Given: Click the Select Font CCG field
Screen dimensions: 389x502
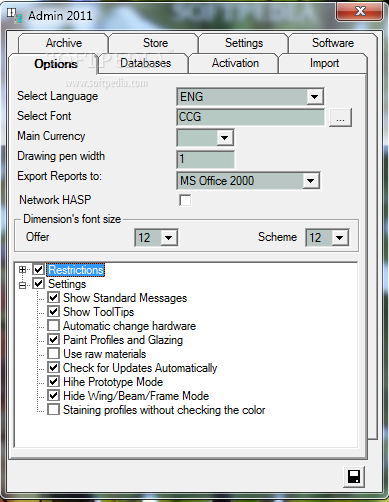Looking at the screenshot, I should 250,117.
